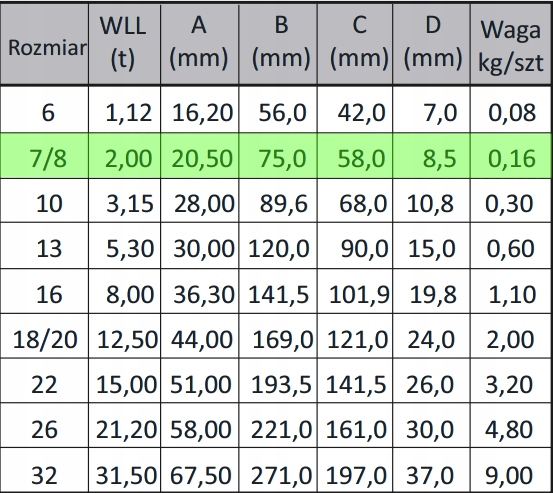Select the D (mm) header cell
Screen dimensions: 553x493
tap(431, 44)
